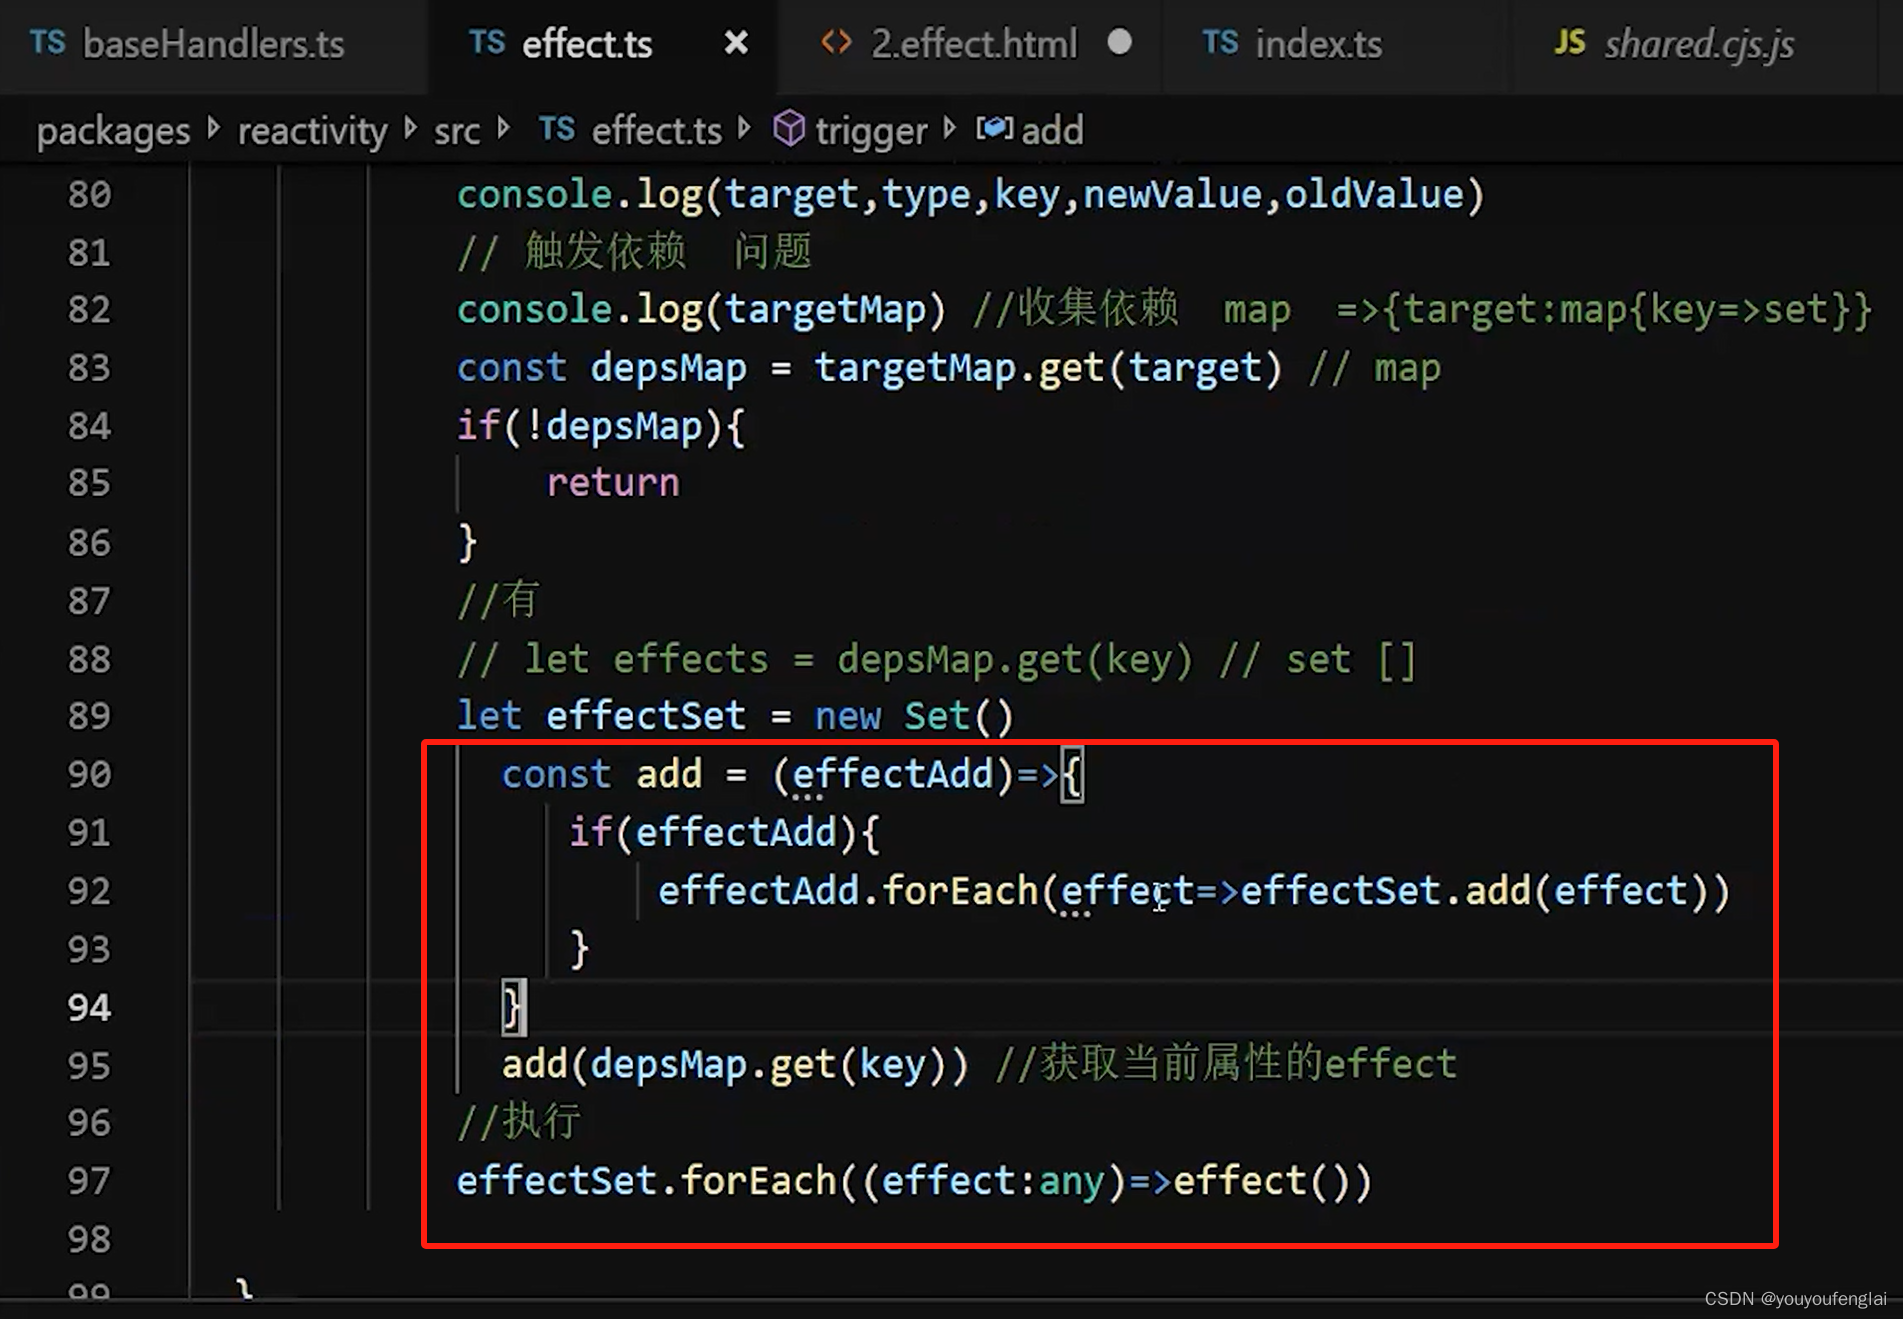Click TS icon in effect.ts breadcrumb

click(557, 129)
